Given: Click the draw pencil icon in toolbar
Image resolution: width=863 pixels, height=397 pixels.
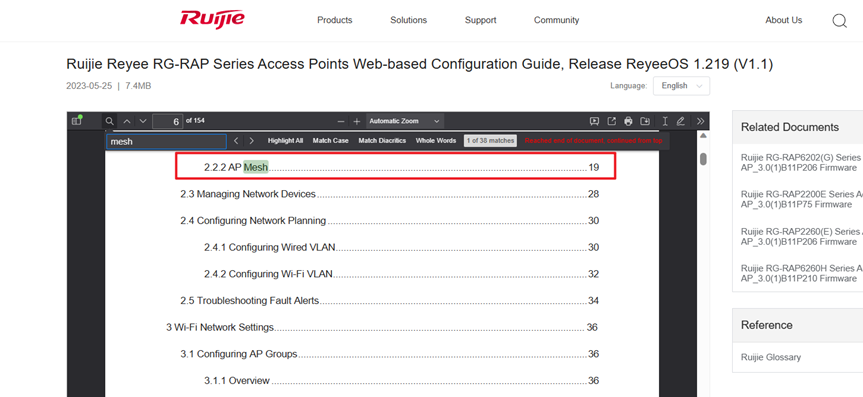Looking at the screenshot, I should [681, 121].
